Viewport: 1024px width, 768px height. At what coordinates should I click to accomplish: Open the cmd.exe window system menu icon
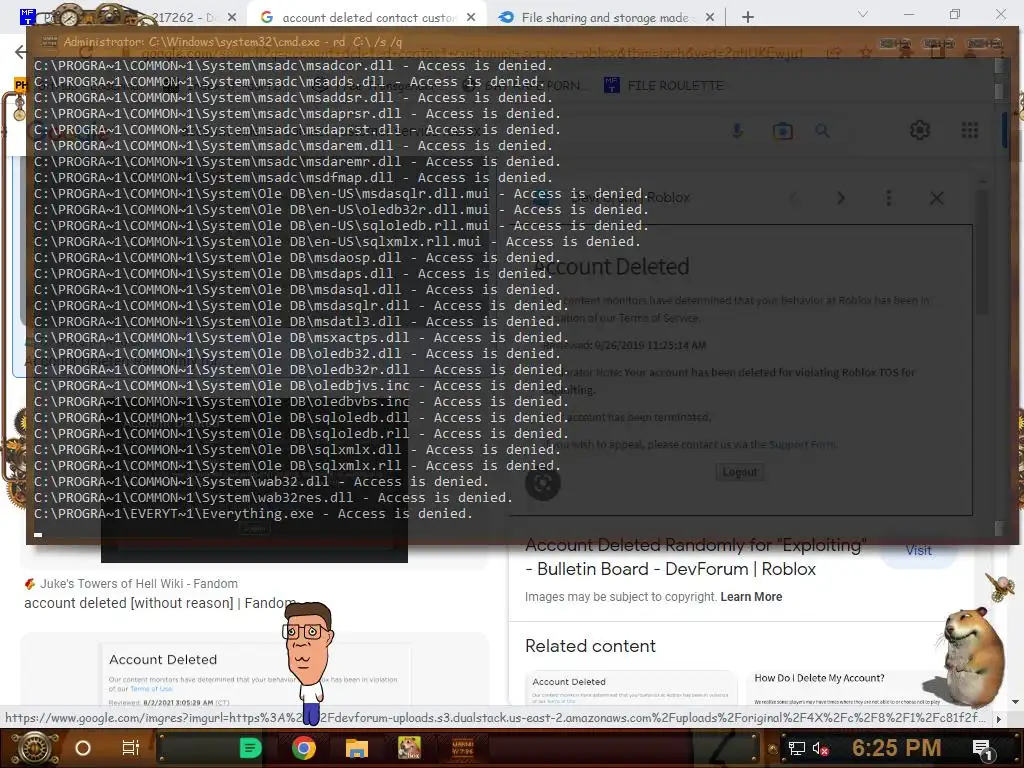49,42
